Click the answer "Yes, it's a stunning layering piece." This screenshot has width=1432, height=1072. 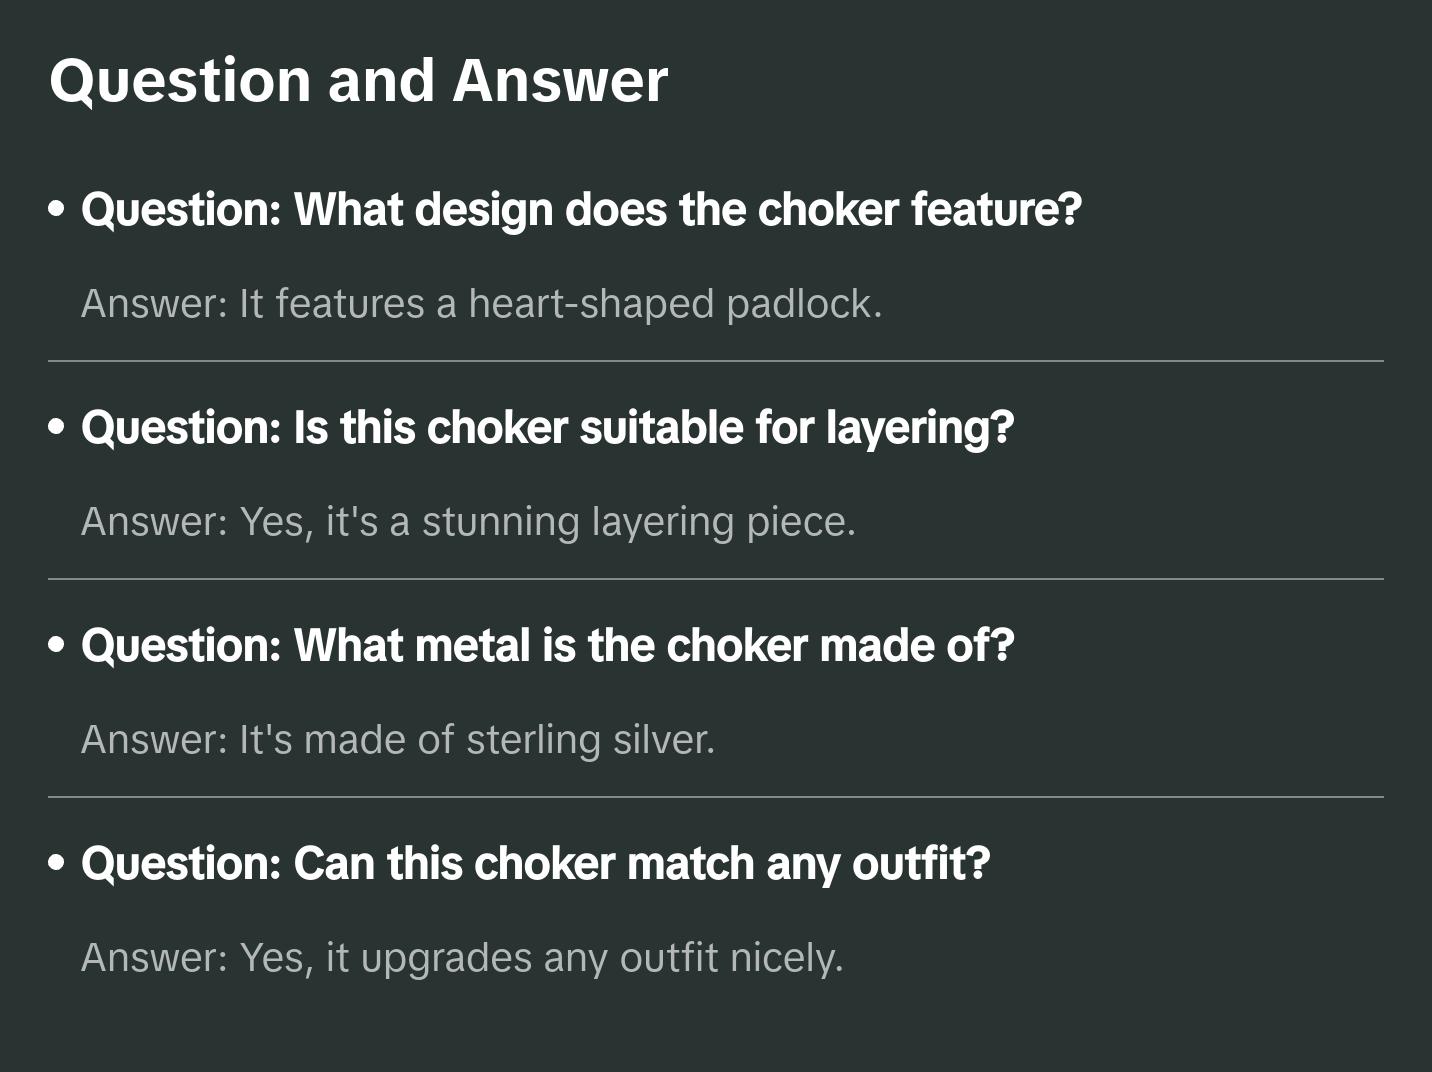(x=468, y=522)
